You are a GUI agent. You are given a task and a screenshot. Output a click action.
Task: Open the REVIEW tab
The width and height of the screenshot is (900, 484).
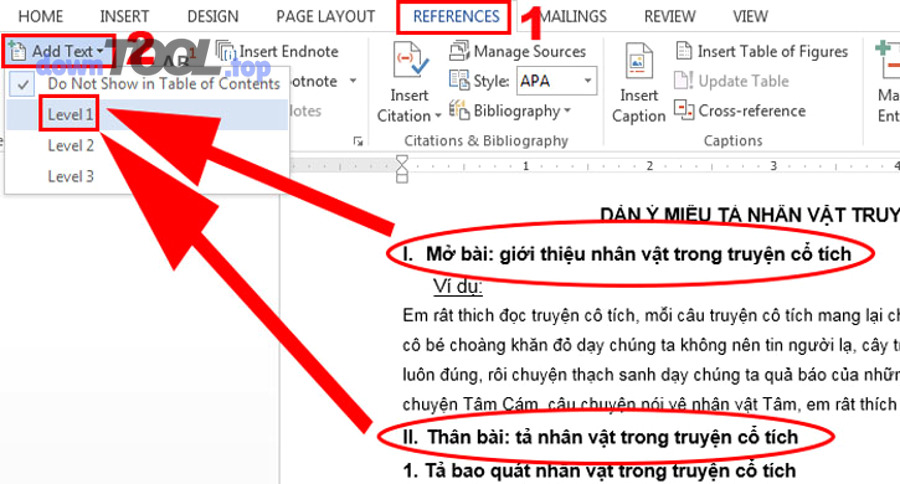[670, 17]
